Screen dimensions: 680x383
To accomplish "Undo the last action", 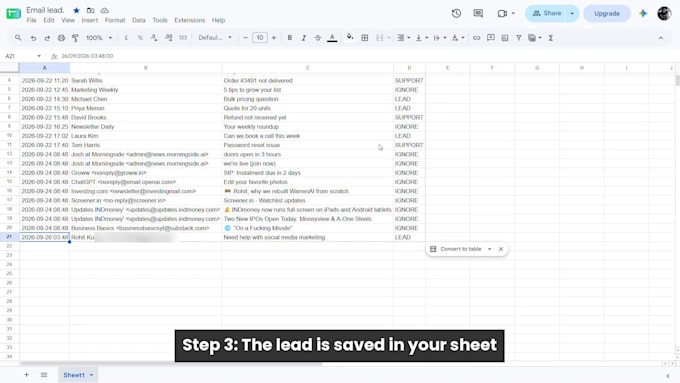I will click(x=33, y=38).
